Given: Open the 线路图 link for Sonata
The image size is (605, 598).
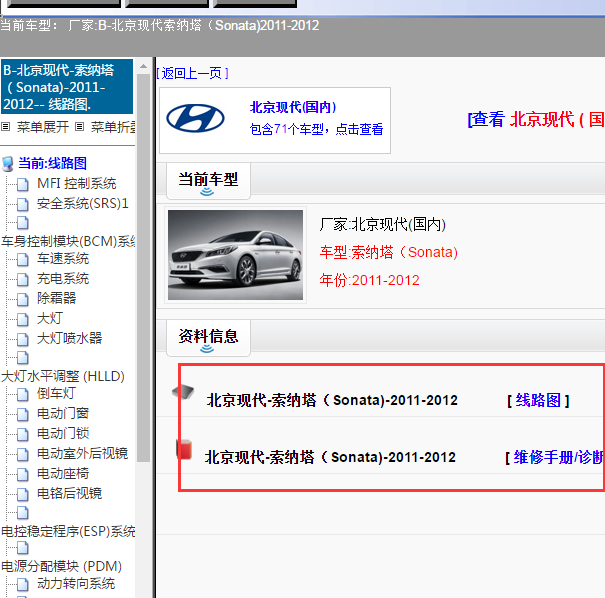Looking at the screenshot, I should tap(538, 400).
